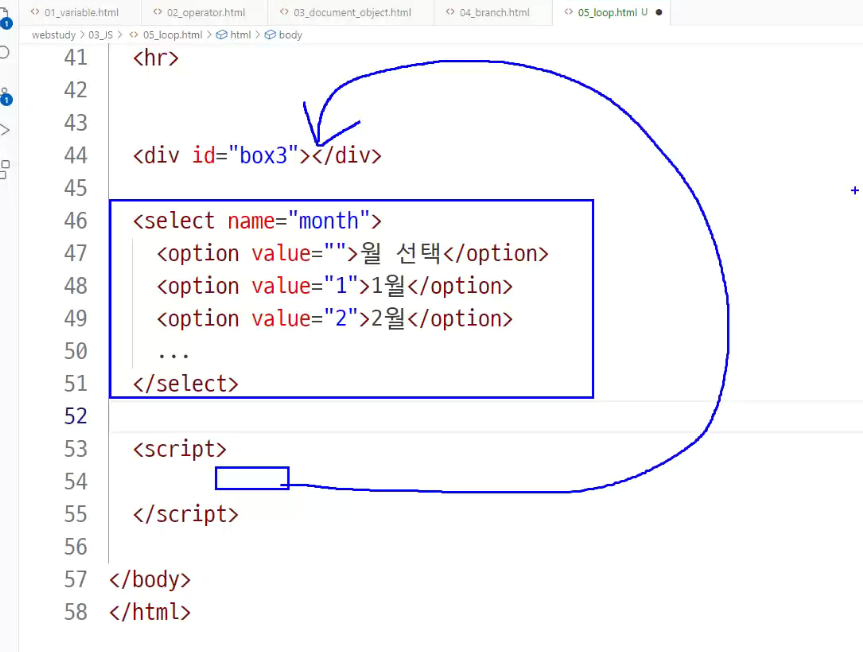This screenshot has height=652, width=863.
Task: Click line number 57 in gutter
Action: [x=75, y=580]
